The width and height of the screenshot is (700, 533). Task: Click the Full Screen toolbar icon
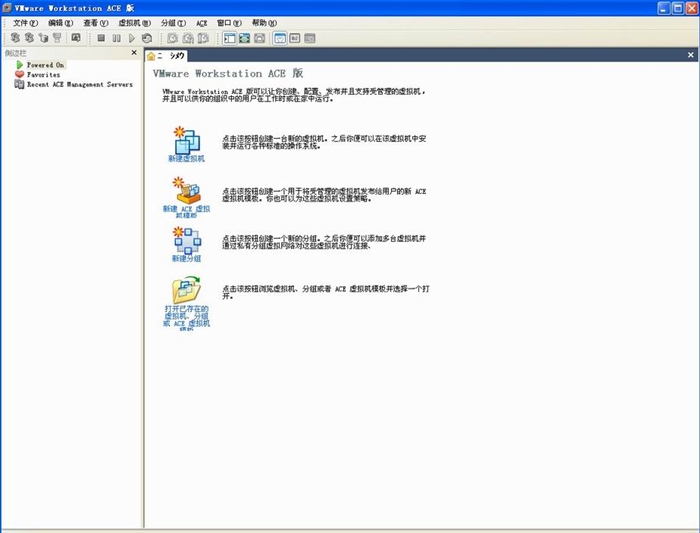tap(245, 38)
